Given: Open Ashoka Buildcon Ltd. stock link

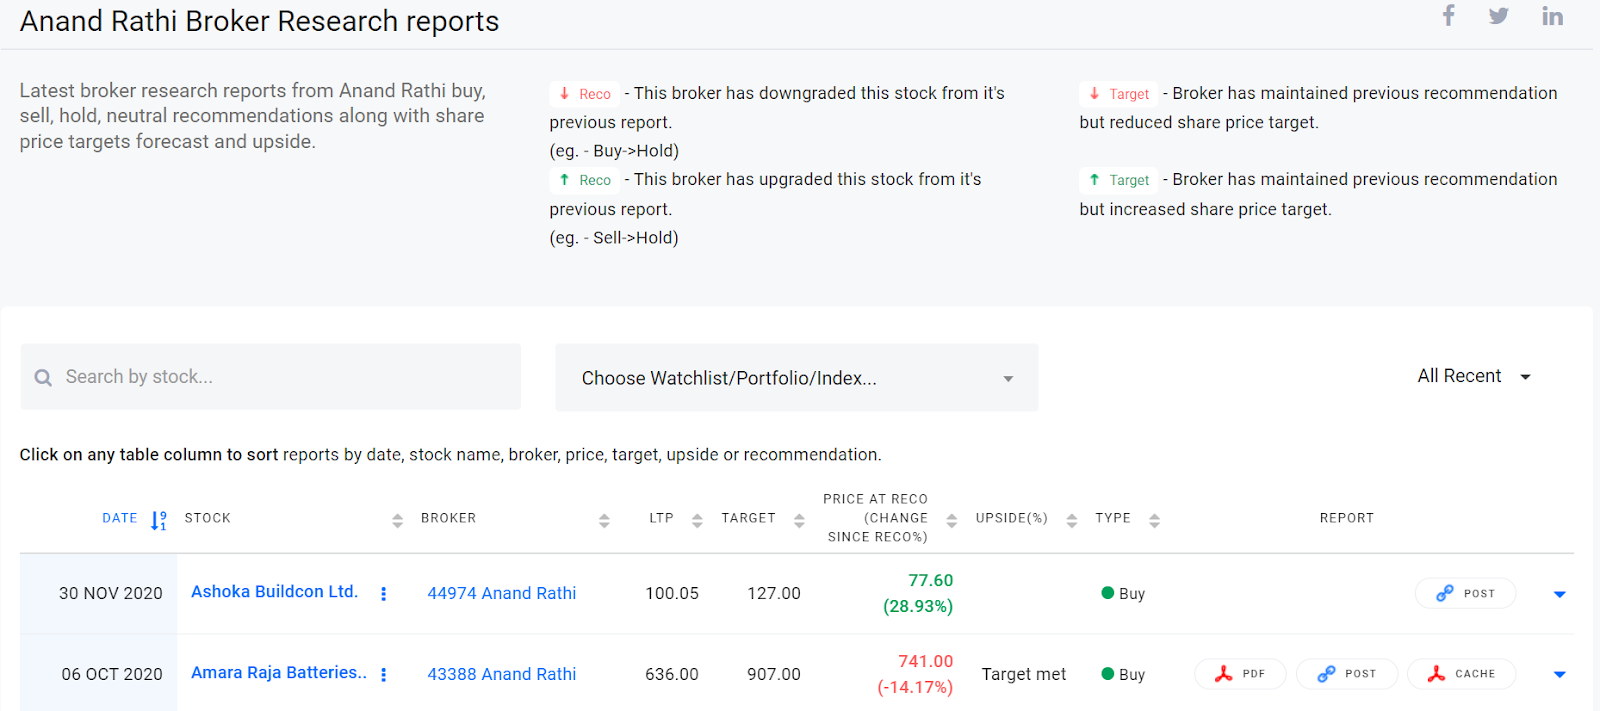Looking at the screenshot, I should [274, 592].
